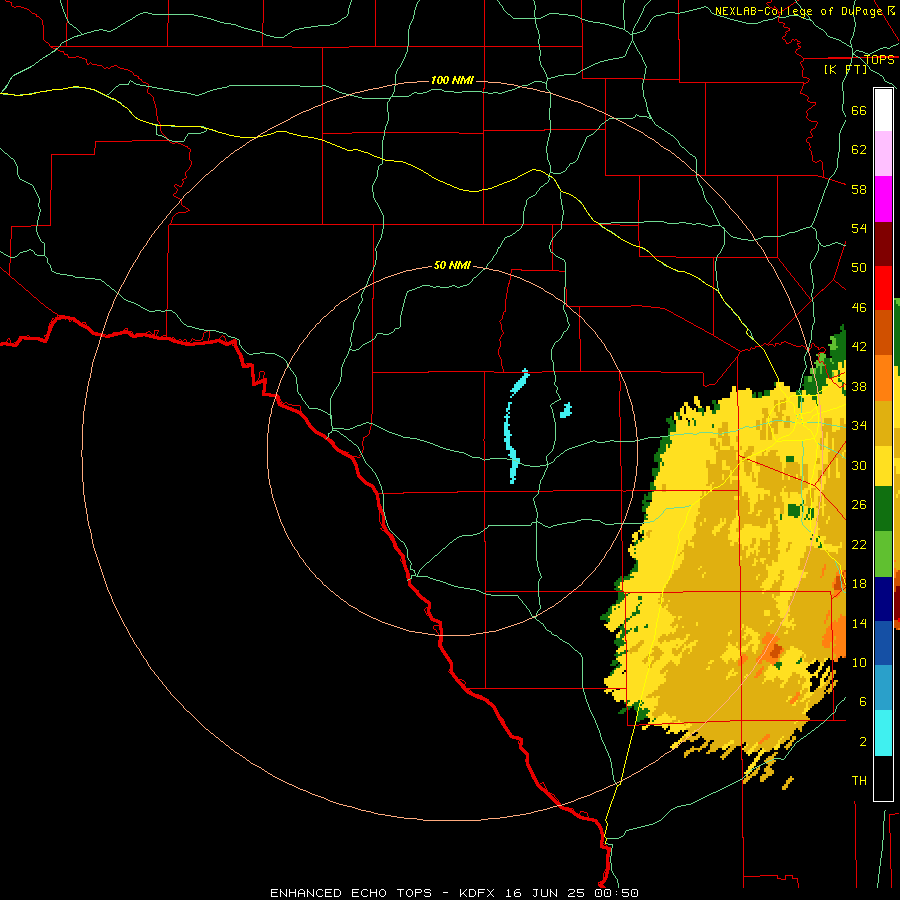Click the legend value '42'
This screenshot has height=900, width=900.
859,347
